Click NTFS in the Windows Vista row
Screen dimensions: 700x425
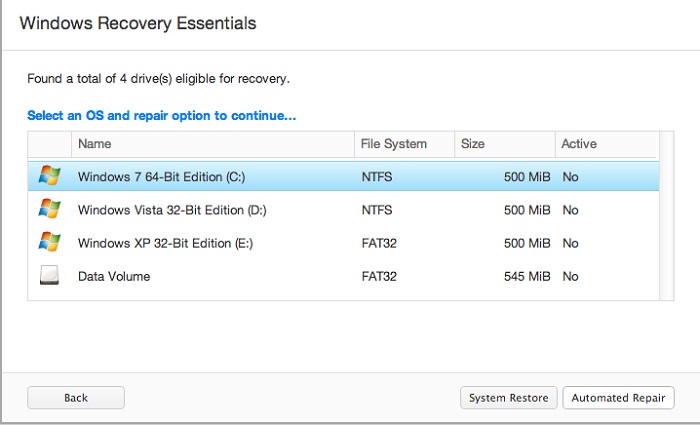pyautogui.click(x=377, y=210)
